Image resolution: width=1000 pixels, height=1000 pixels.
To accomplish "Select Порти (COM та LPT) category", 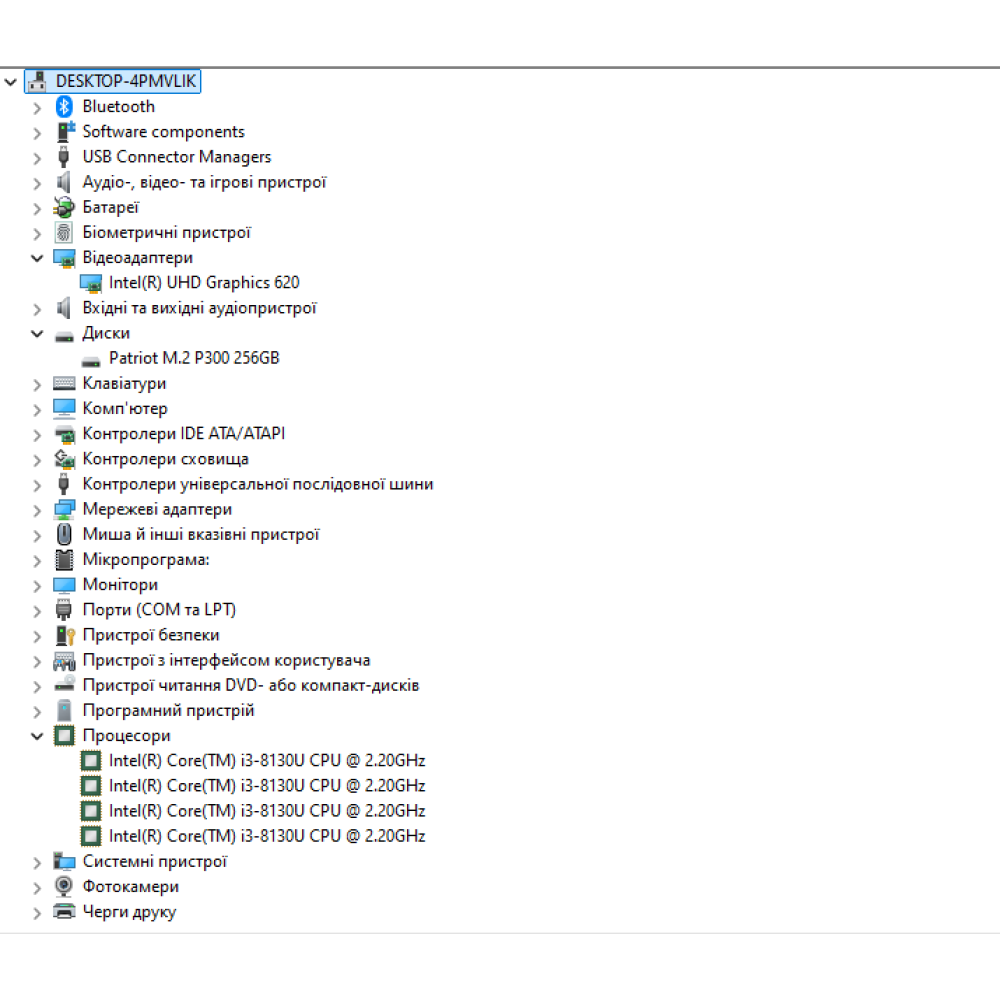I will (x=159, y=610).
